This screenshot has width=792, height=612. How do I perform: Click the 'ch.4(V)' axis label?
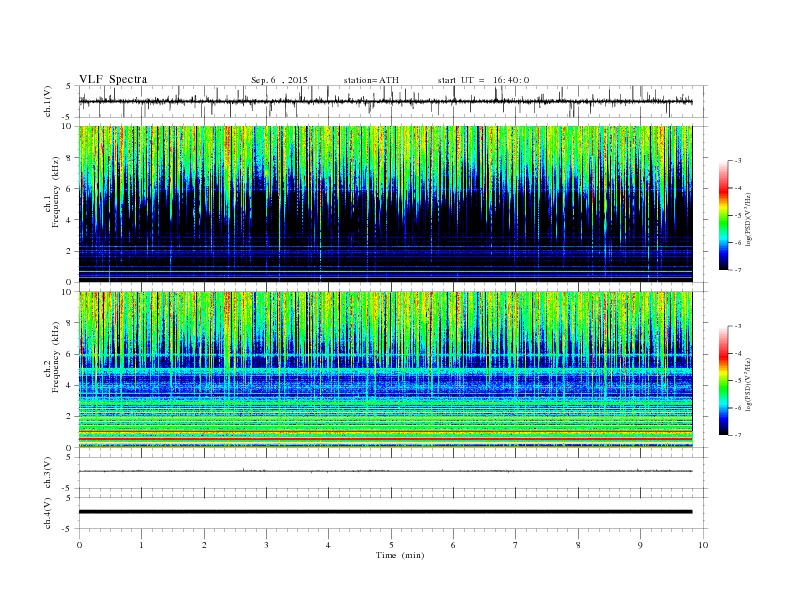(48, 513)
